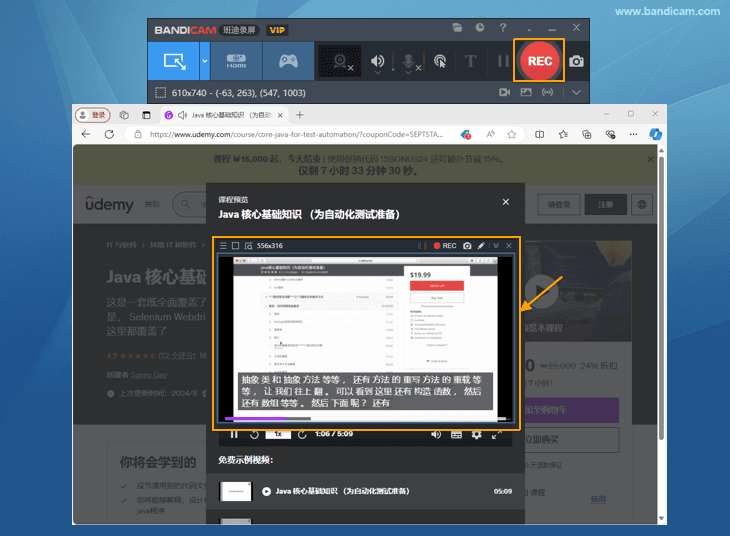Go back in the browser
Screen dimensions: 730x536
[x=86, y=134]
